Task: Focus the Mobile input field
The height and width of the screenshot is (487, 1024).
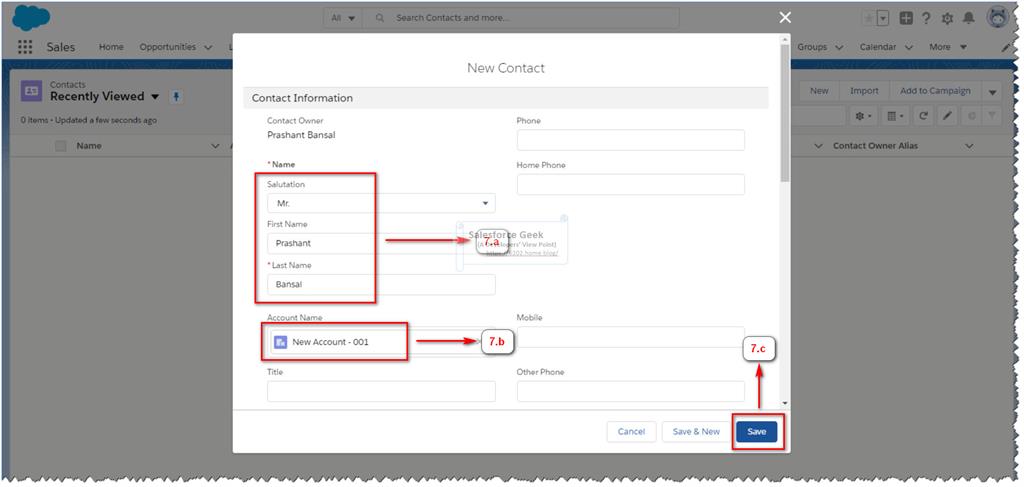Action: point(631,337)
